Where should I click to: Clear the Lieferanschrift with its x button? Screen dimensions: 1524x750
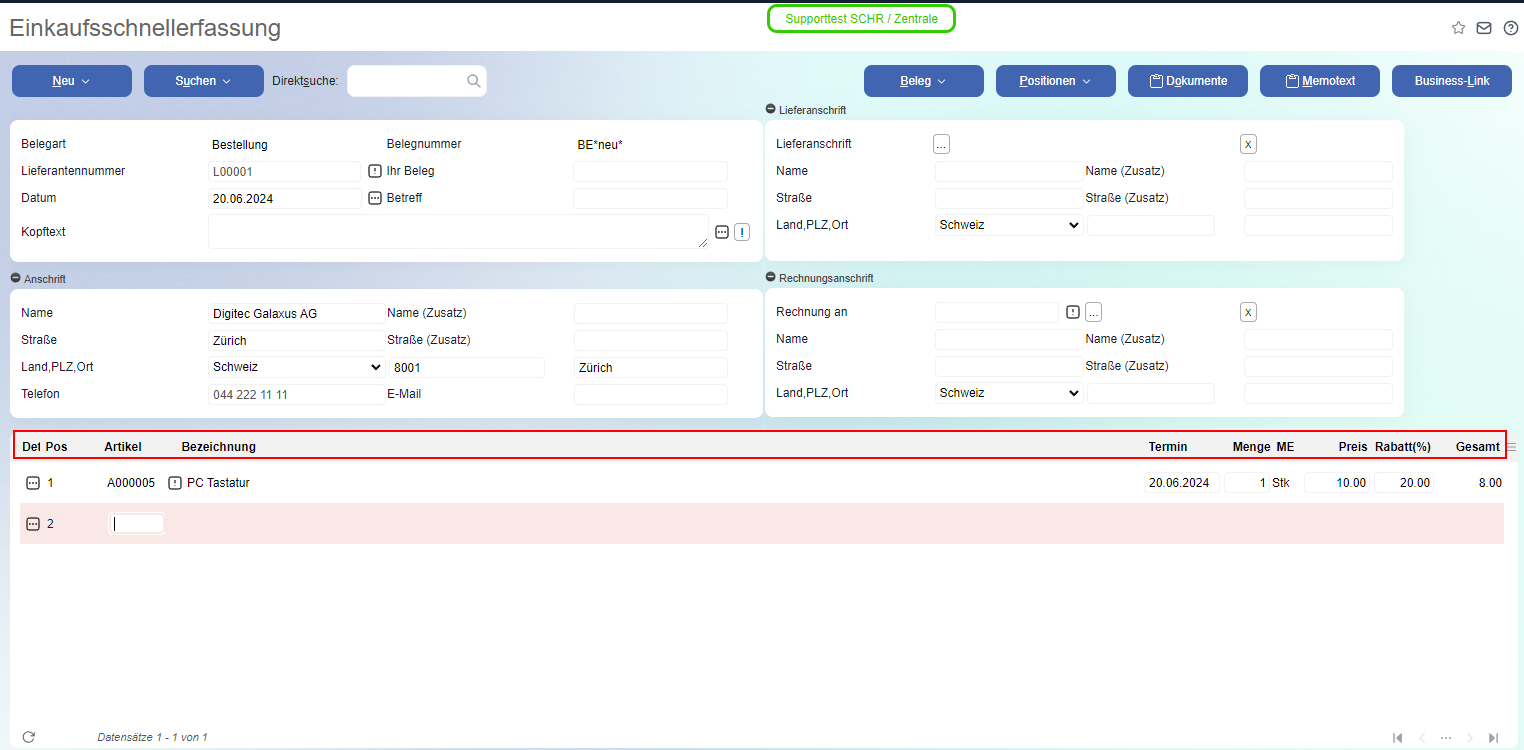pyautogui.click(x=1248, y=144)
